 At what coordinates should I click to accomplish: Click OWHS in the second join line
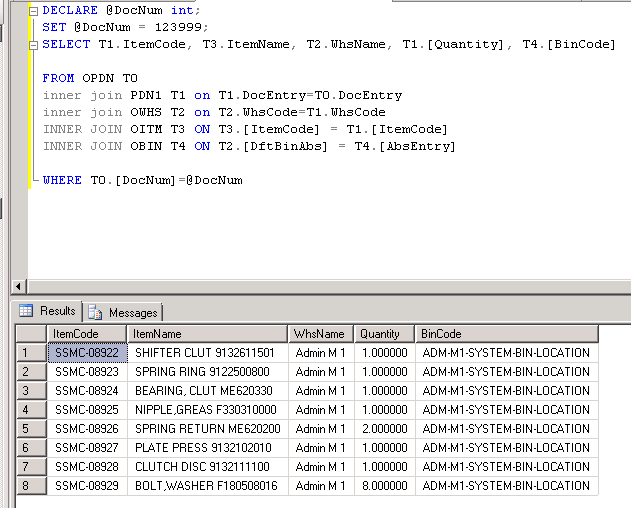point(146,112)
